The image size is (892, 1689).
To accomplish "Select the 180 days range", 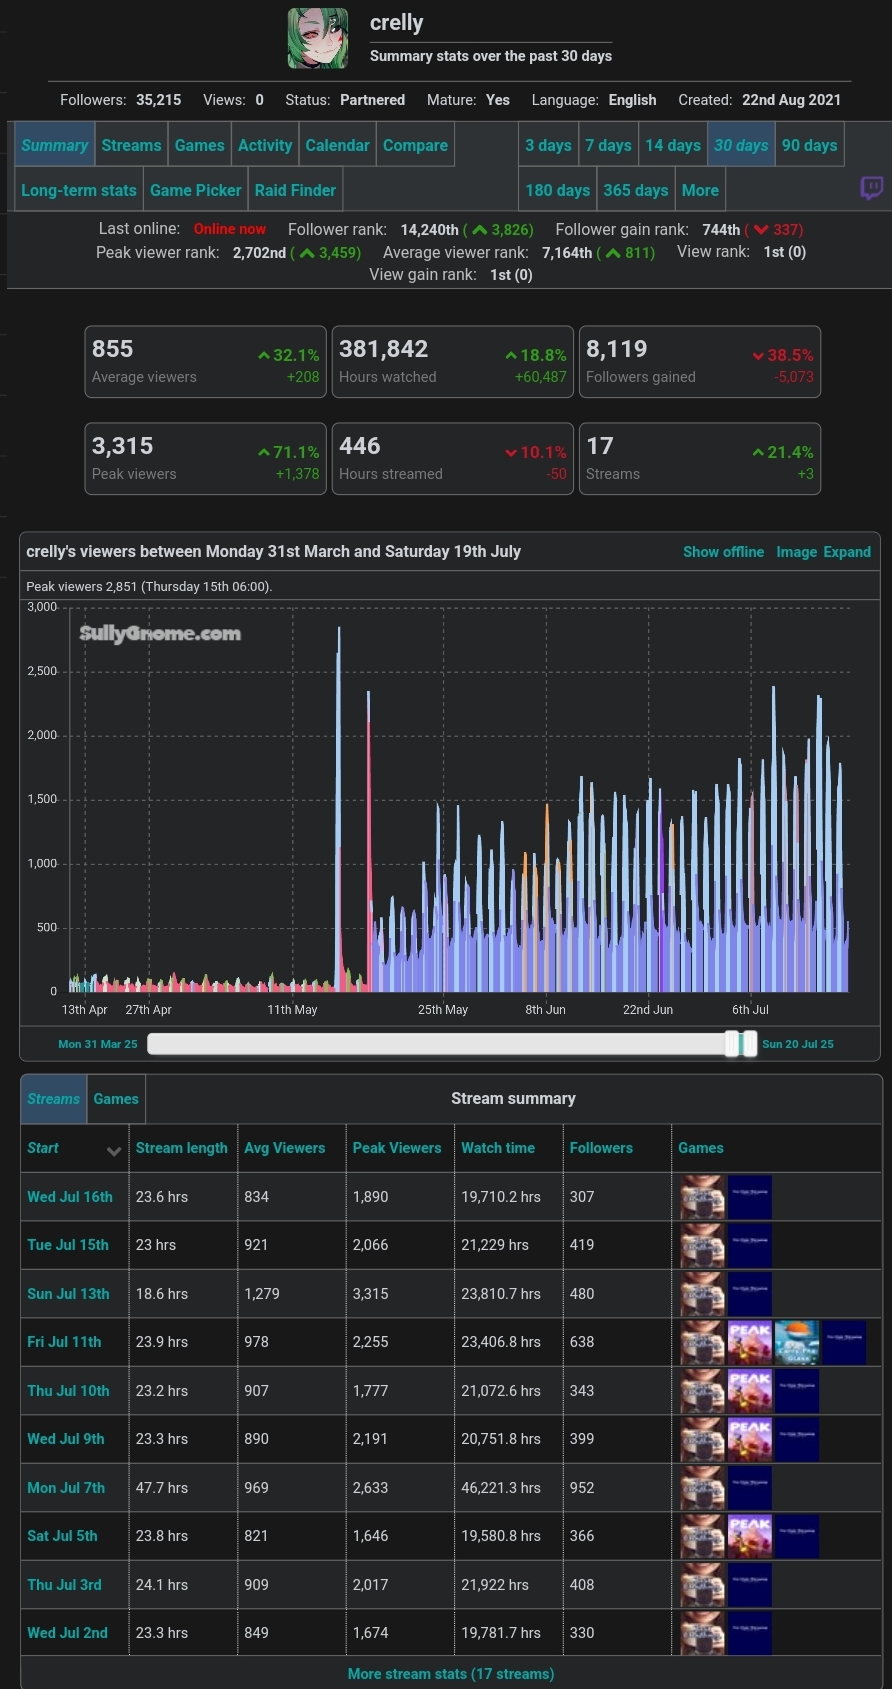I will point(558,190).
